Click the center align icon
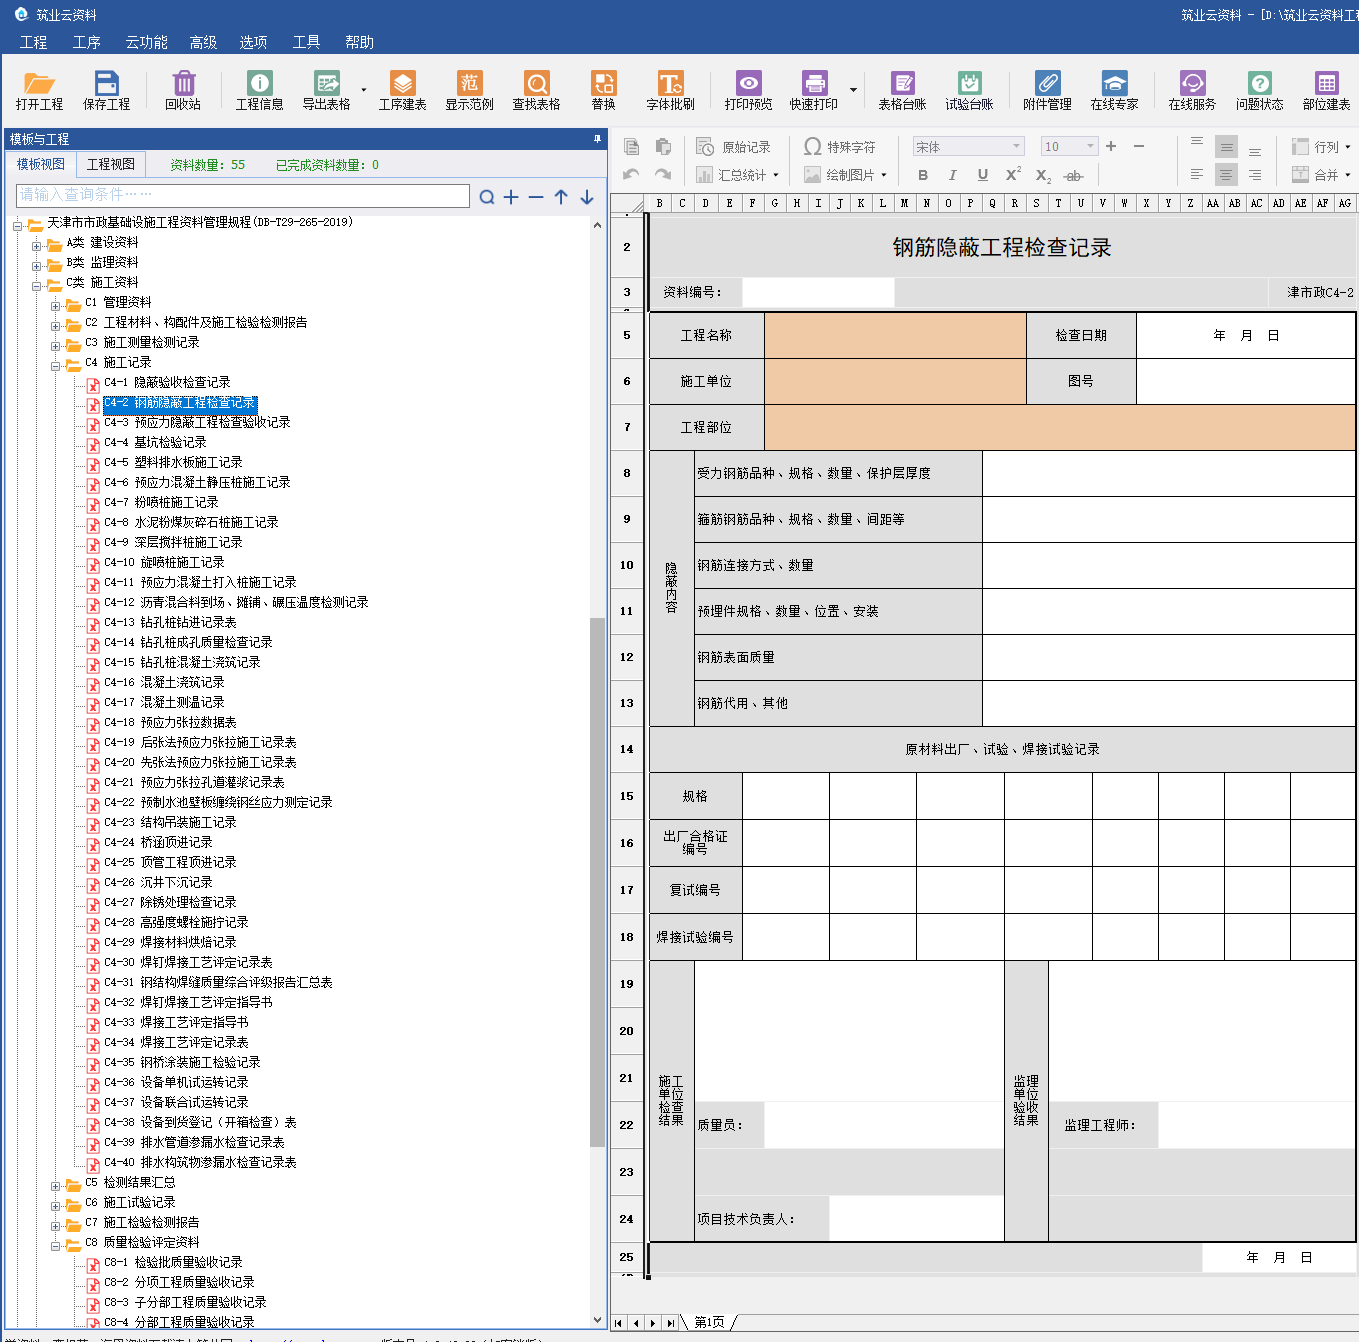This screenshot has height=1342, width=1359. point(1225,175)
